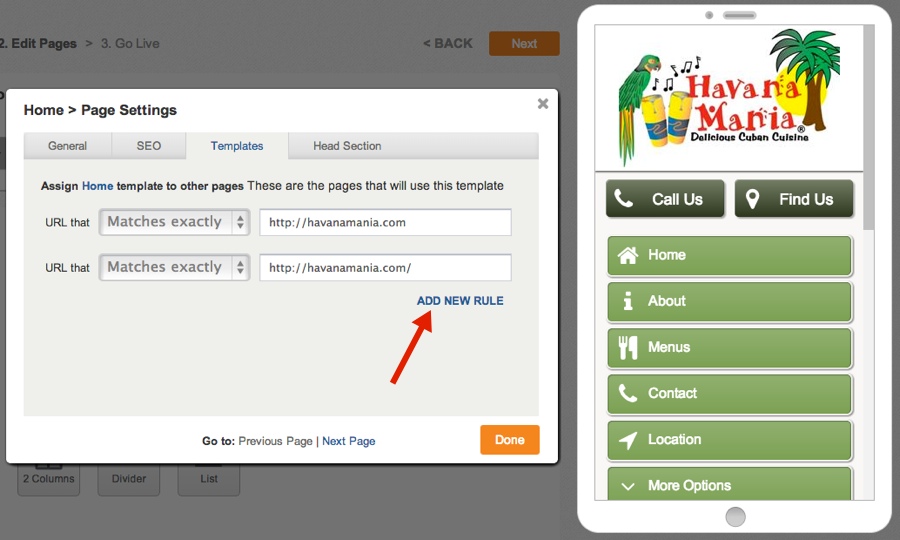Click the arrow icon on Location item
This screenshot has width=900, height=540.
[x=628, y=440]
